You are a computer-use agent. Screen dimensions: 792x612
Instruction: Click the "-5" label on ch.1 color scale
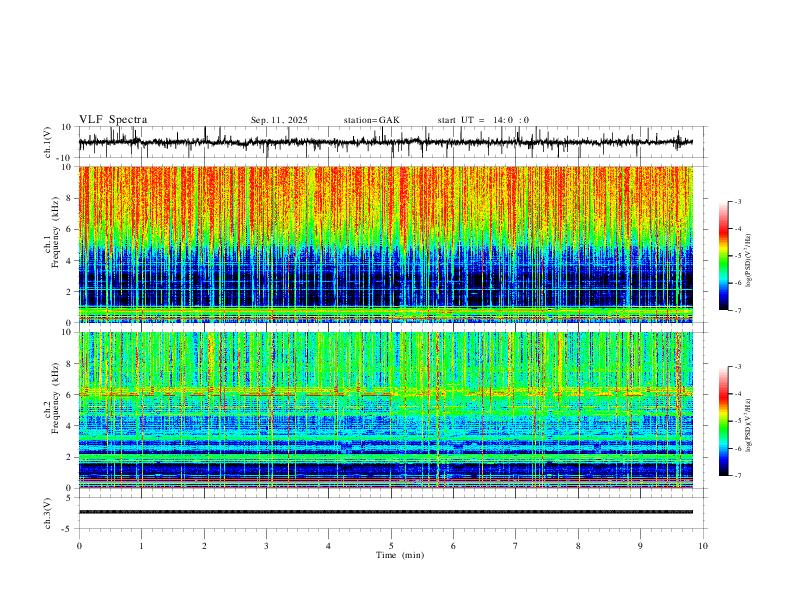click(738, 256)
